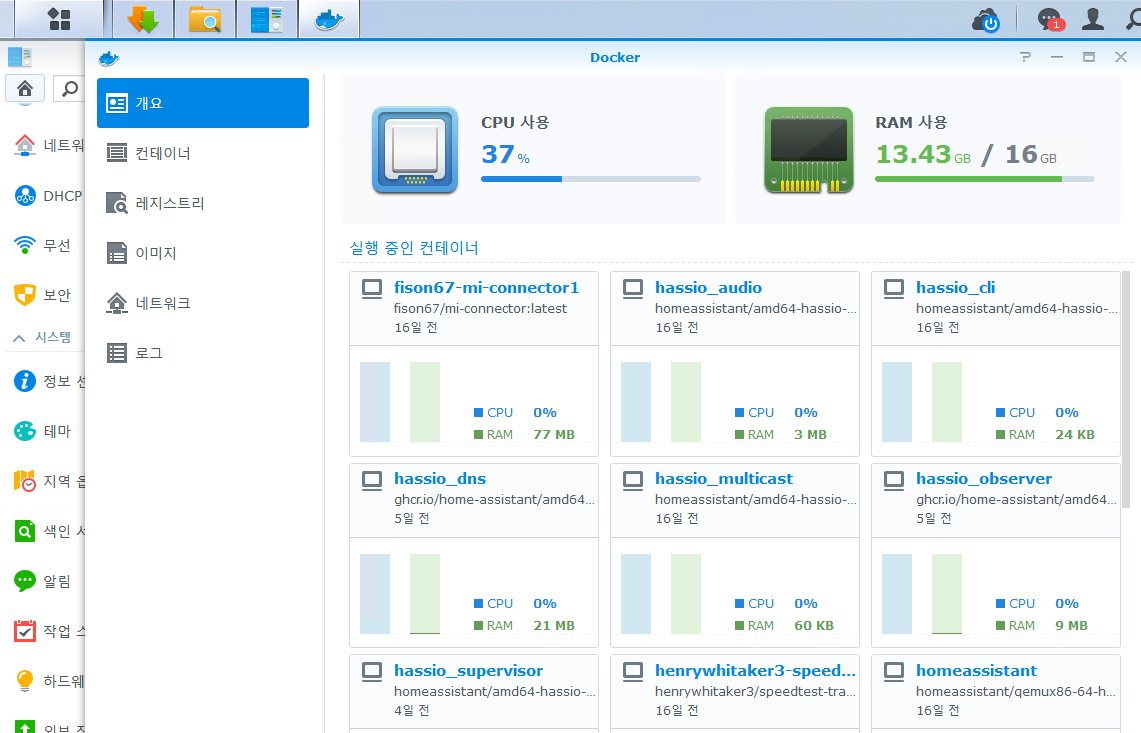Open 알림 notification settings
This screenshot has height=733, width=1141.
(x=42, y=581)
